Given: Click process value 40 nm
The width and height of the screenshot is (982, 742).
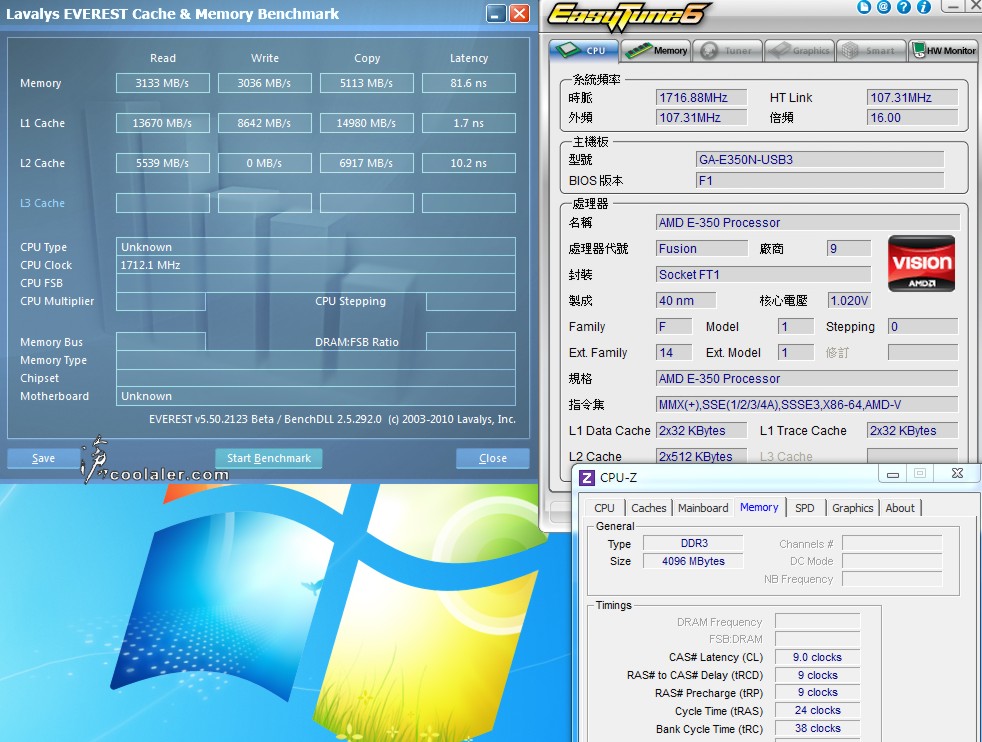Looking at the screenshot, I should 686,301.
